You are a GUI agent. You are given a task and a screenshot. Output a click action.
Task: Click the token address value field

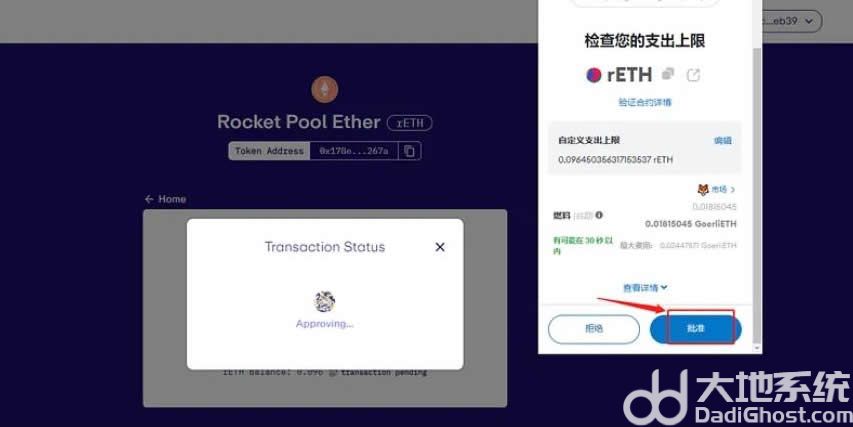pos(354,151)
